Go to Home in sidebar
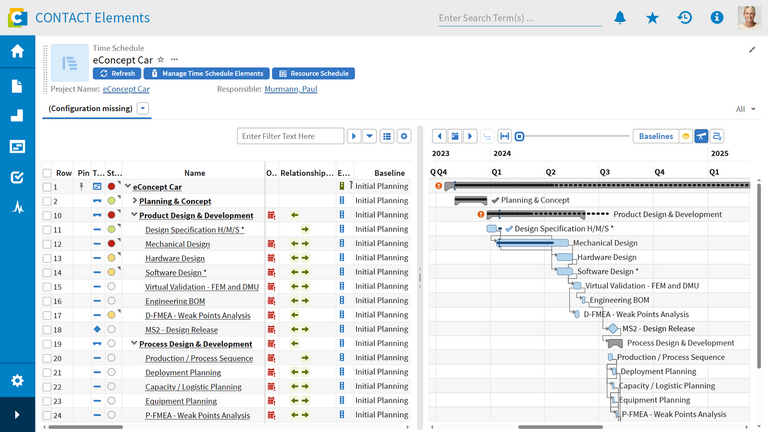This screenshot has height=432, width=768. (18, 51)
